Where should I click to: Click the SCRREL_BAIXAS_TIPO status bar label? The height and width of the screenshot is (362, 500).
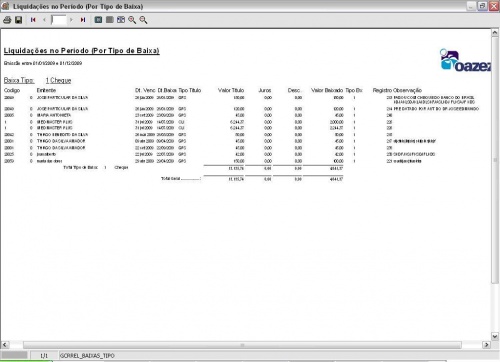click(x=87, y=356)
